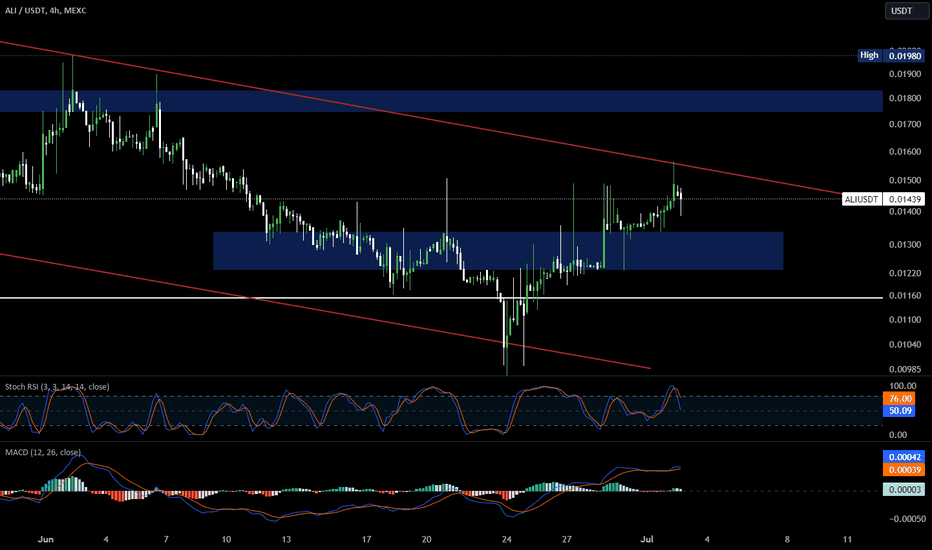The height and width of the screenshot is (550, 932).
Task: Click the 0.01160 price axis label
Action: point(905,296)
